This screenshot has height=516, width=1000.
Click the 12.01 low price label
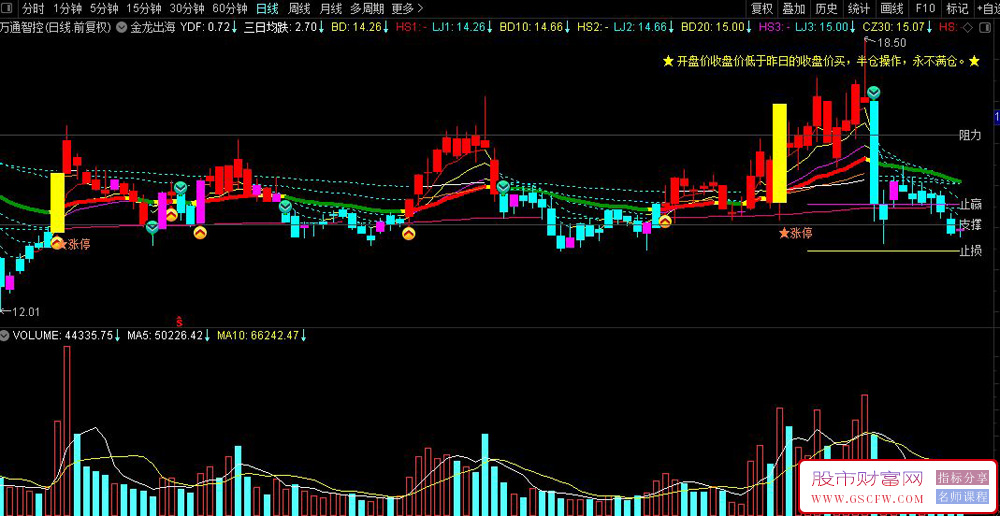click(26, 312)
